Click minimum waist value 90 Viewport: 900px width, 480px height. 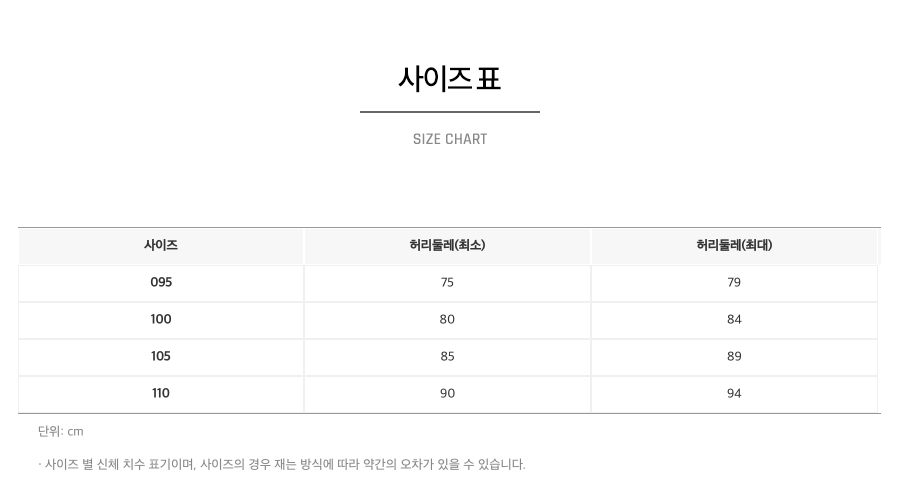[x=447, y=393]
